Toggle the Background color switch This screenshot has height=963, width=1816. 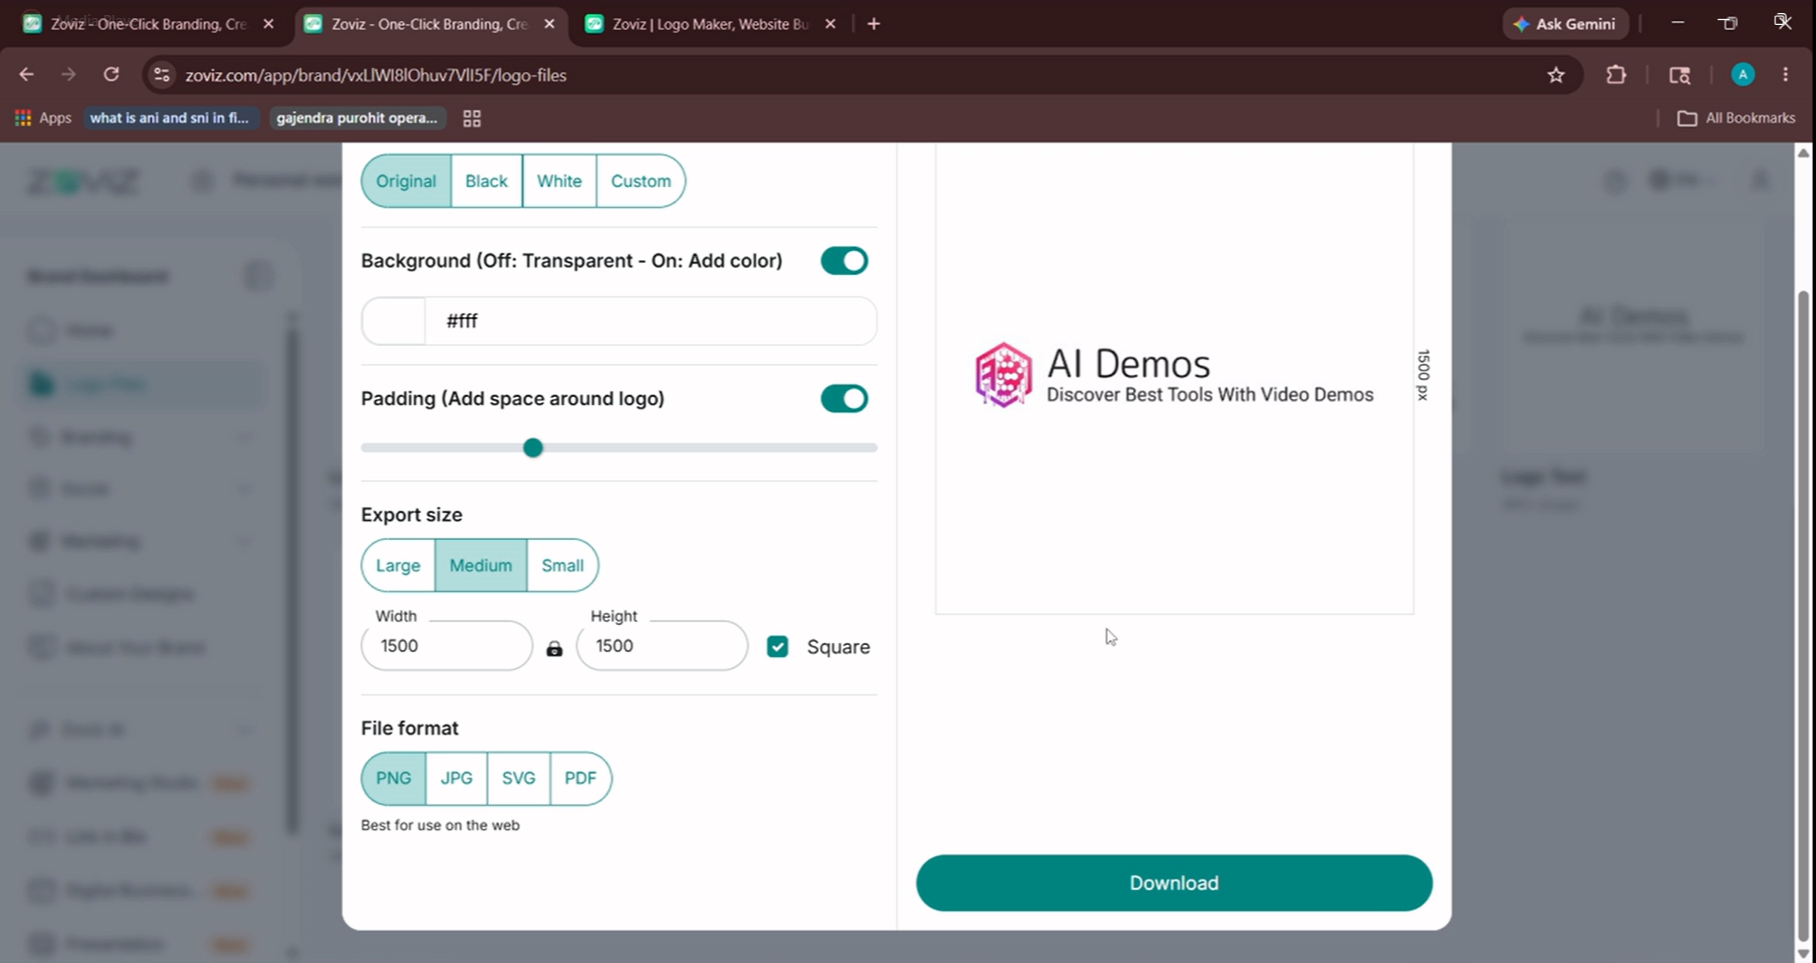[x=844, y=261]
